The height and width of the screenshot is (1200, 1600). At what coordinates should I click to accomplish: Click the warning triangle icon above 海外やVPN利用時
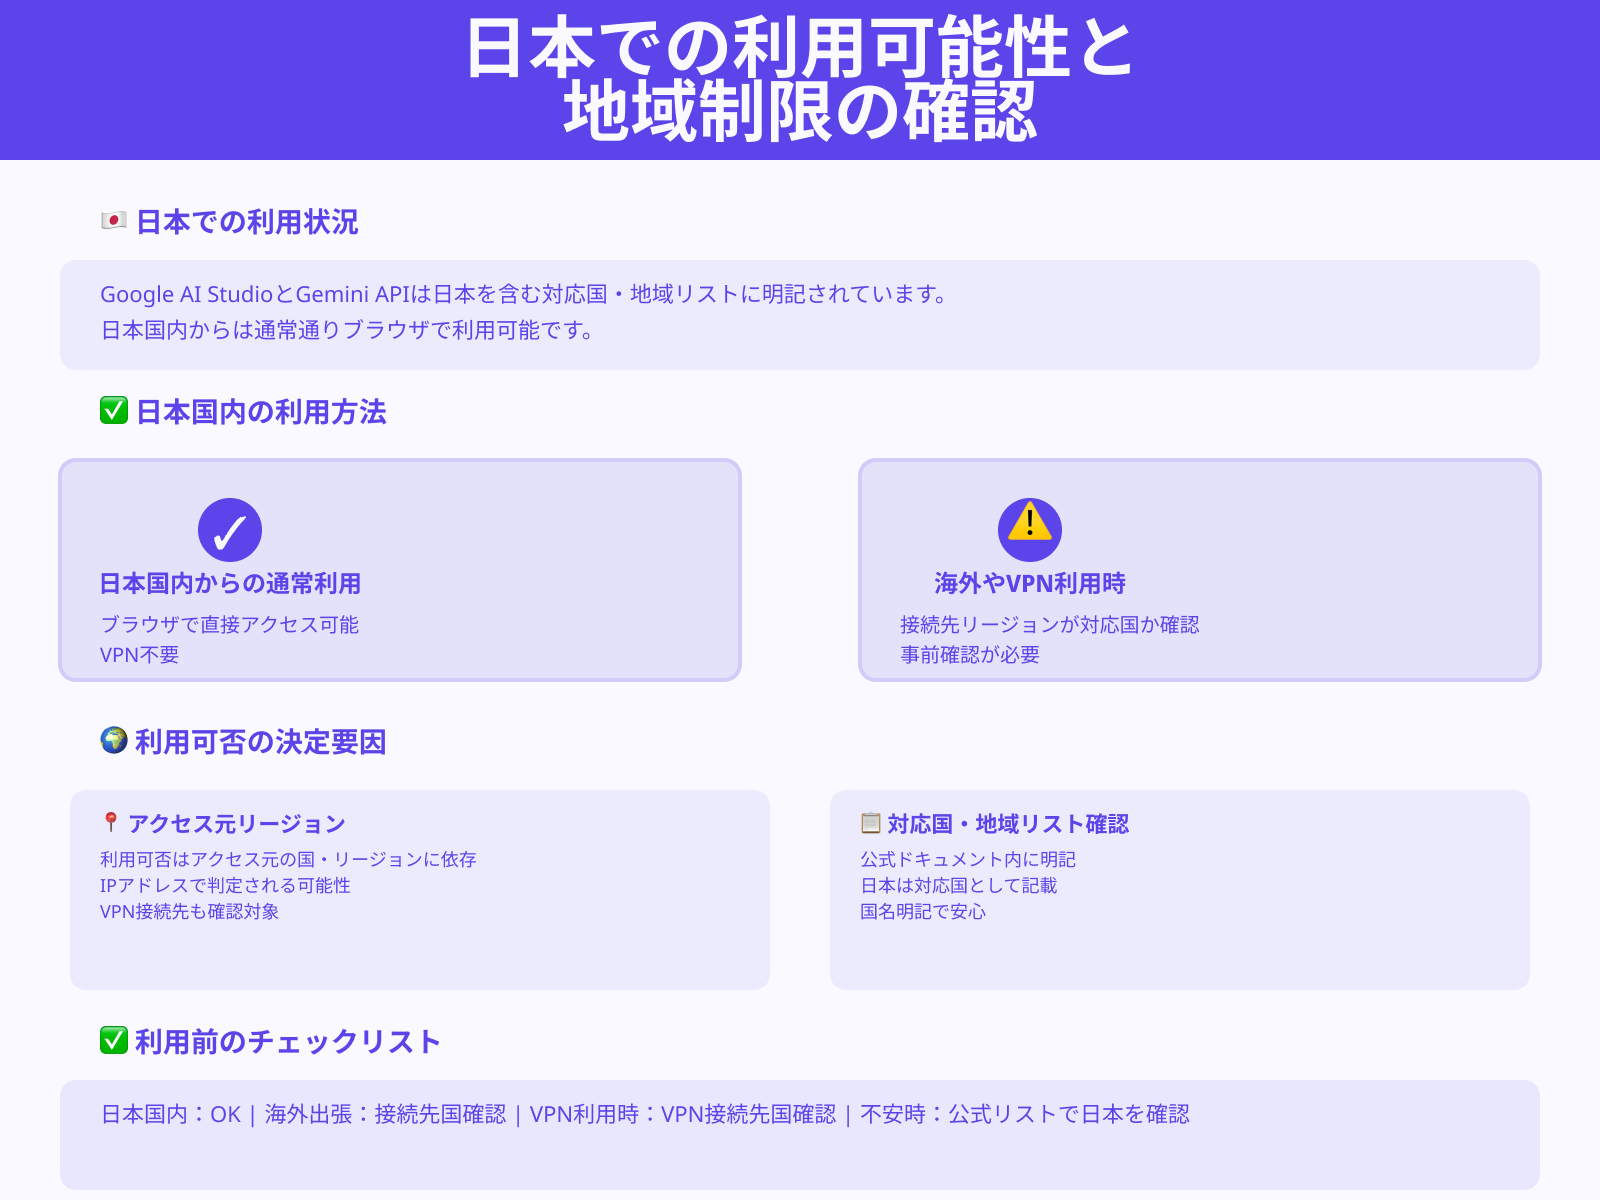(x=1029, y=529)
